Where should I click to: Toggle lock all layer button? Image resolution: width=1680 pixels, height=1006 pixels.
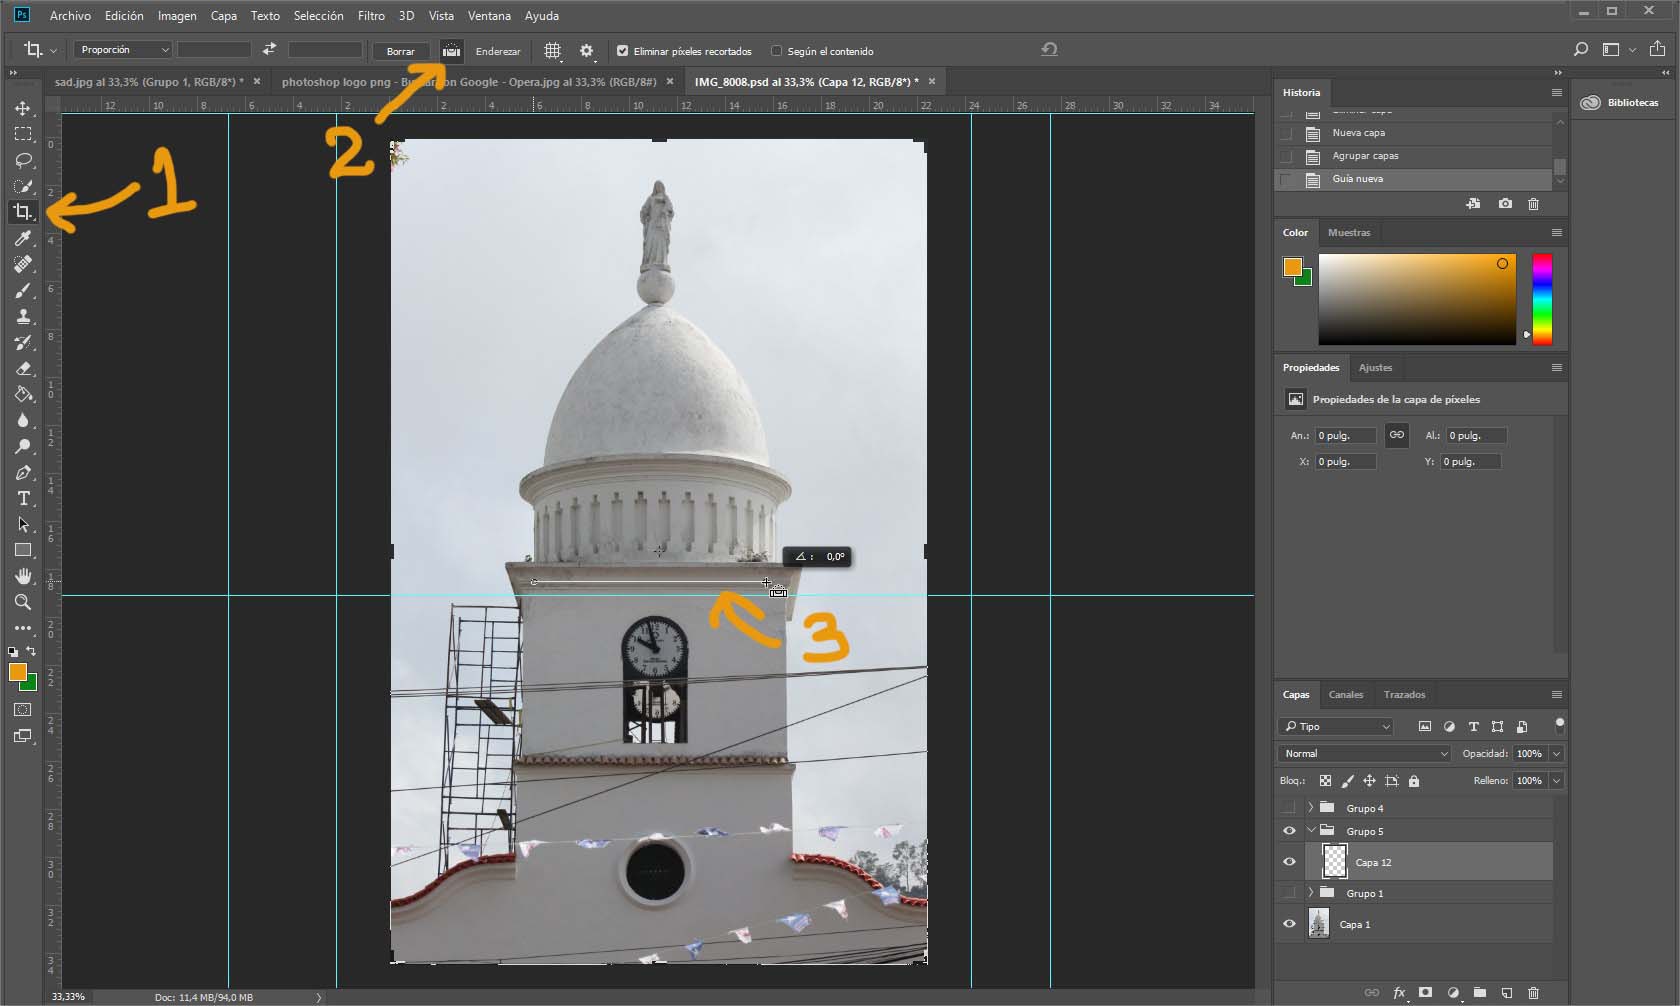click(x=1413, y=781)
